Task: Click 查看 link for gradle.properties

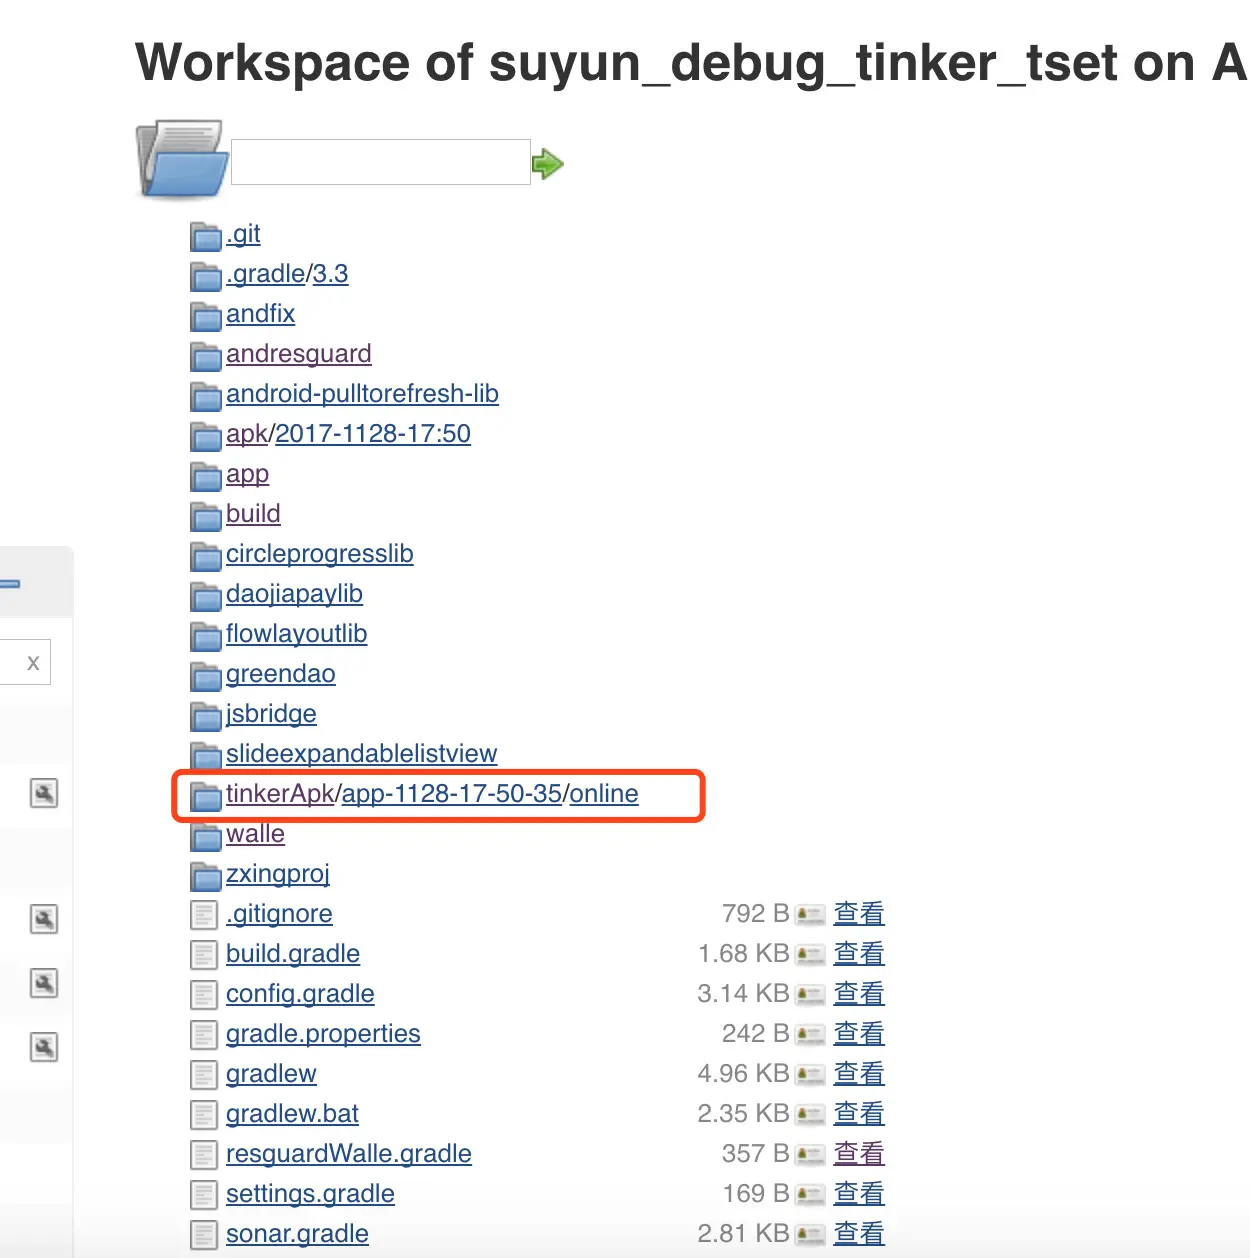Action: pyautogui.click(x=859, y=1034)
